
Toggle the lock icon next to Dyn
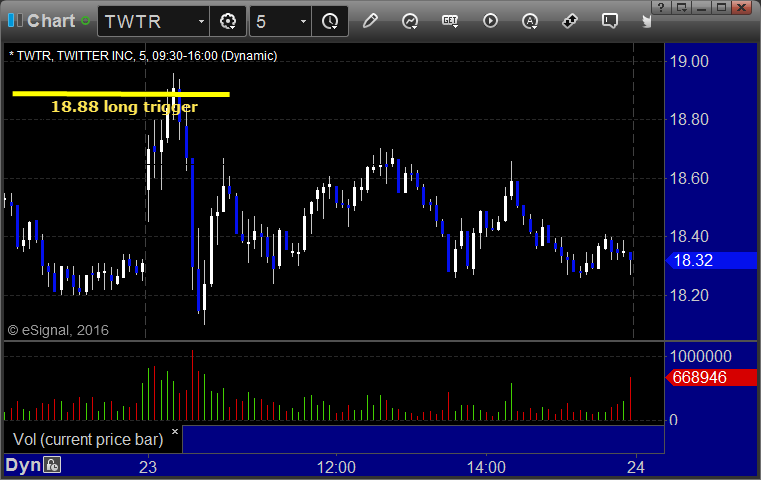[52, 465]
